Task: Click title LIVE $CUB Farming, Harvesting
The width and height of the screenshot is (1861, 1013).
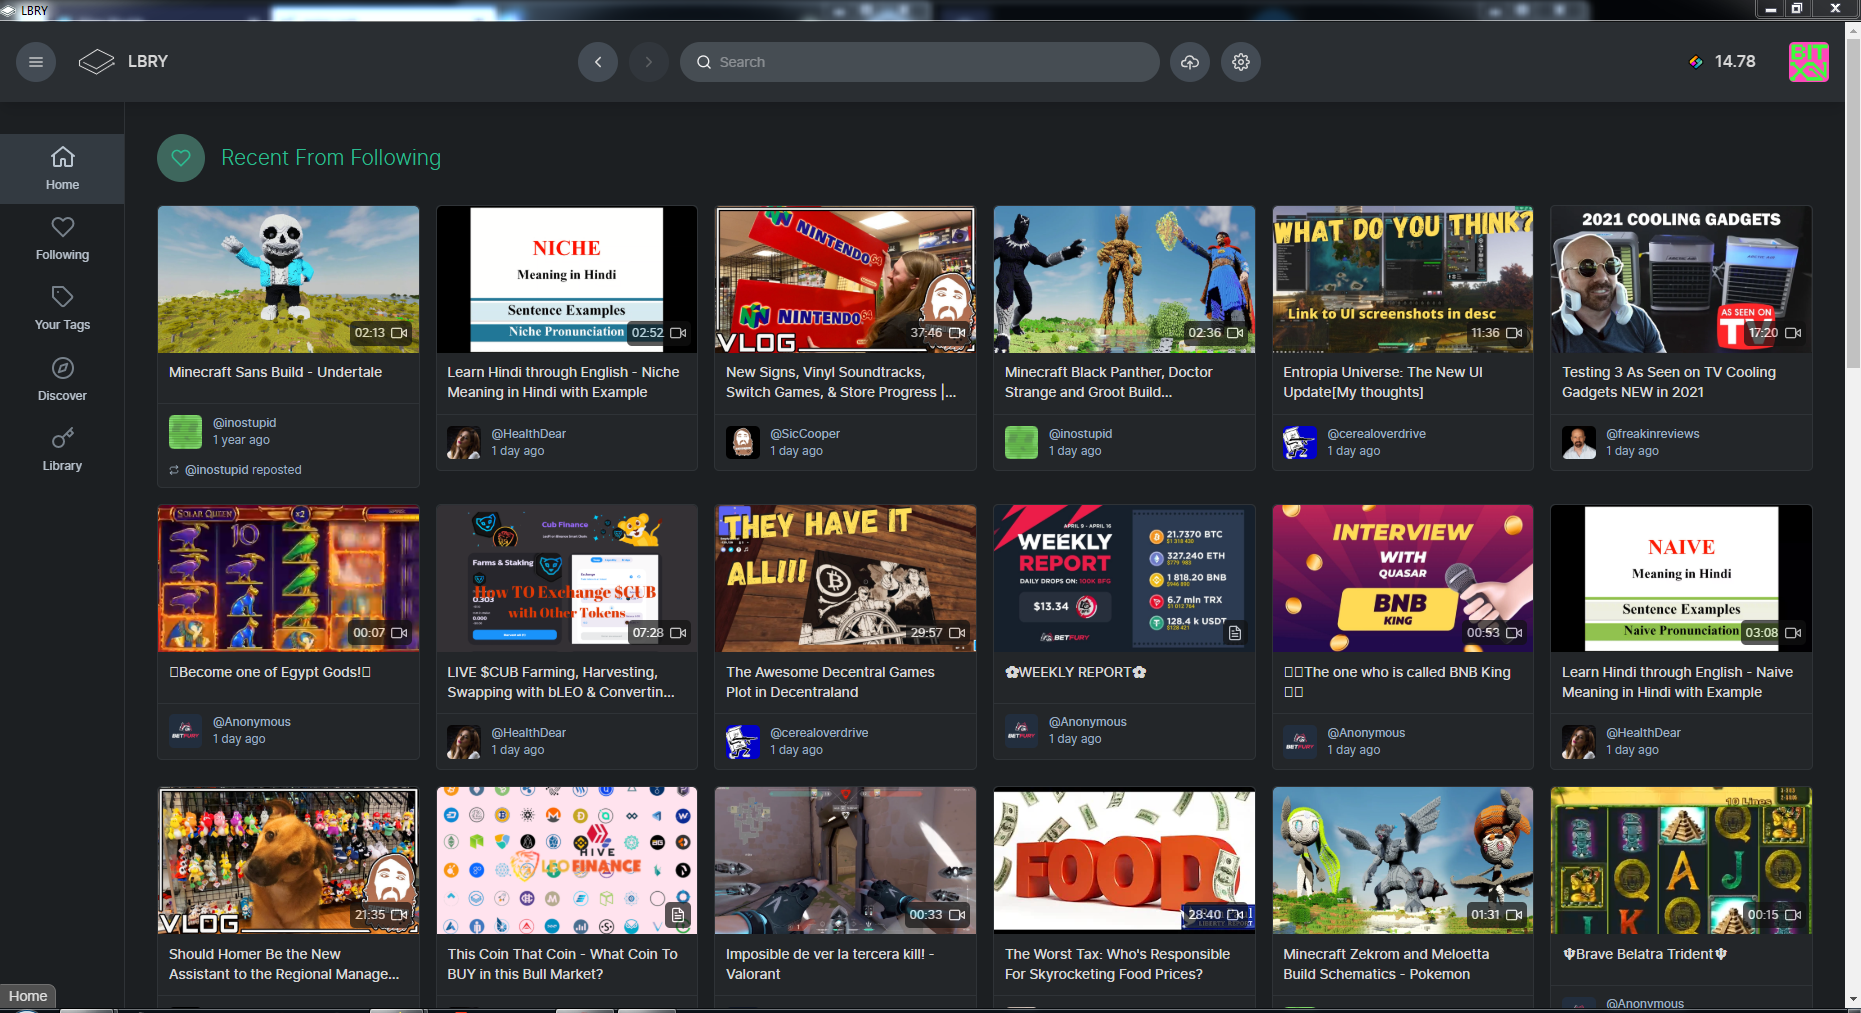Action: point(561,682)
